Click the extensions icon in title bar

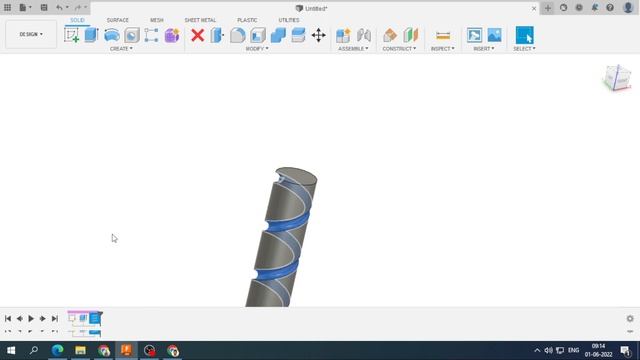click(x=563, y=8)
